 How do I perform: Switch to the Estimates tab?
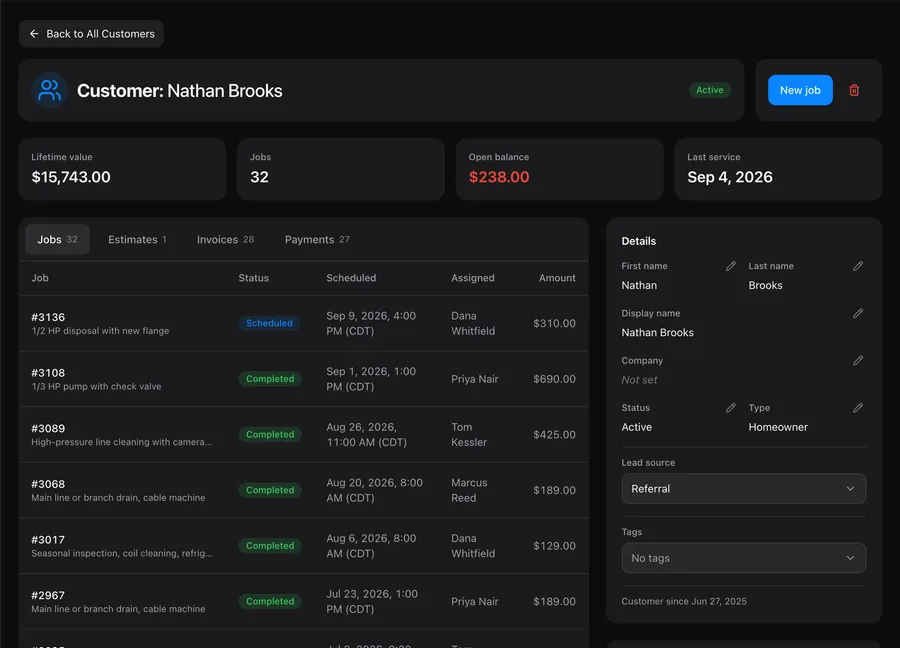pyautogui.click(x=137, y=239)
